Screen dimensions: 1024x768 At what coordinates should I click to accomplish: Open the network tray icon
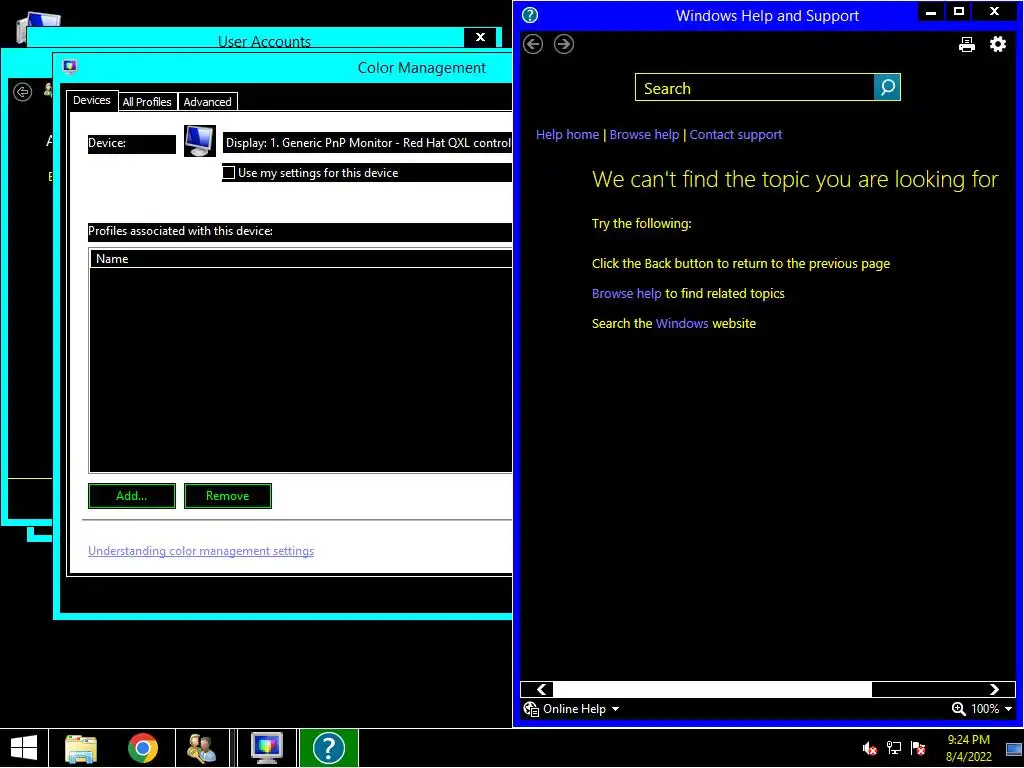pos(893,748)
